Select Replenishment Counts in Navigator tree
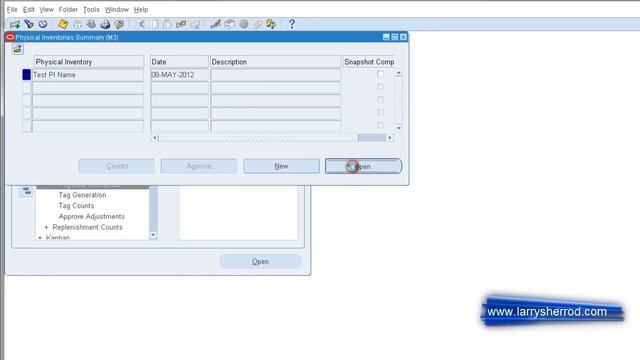640x360 pixels. [x=87, y=227]
